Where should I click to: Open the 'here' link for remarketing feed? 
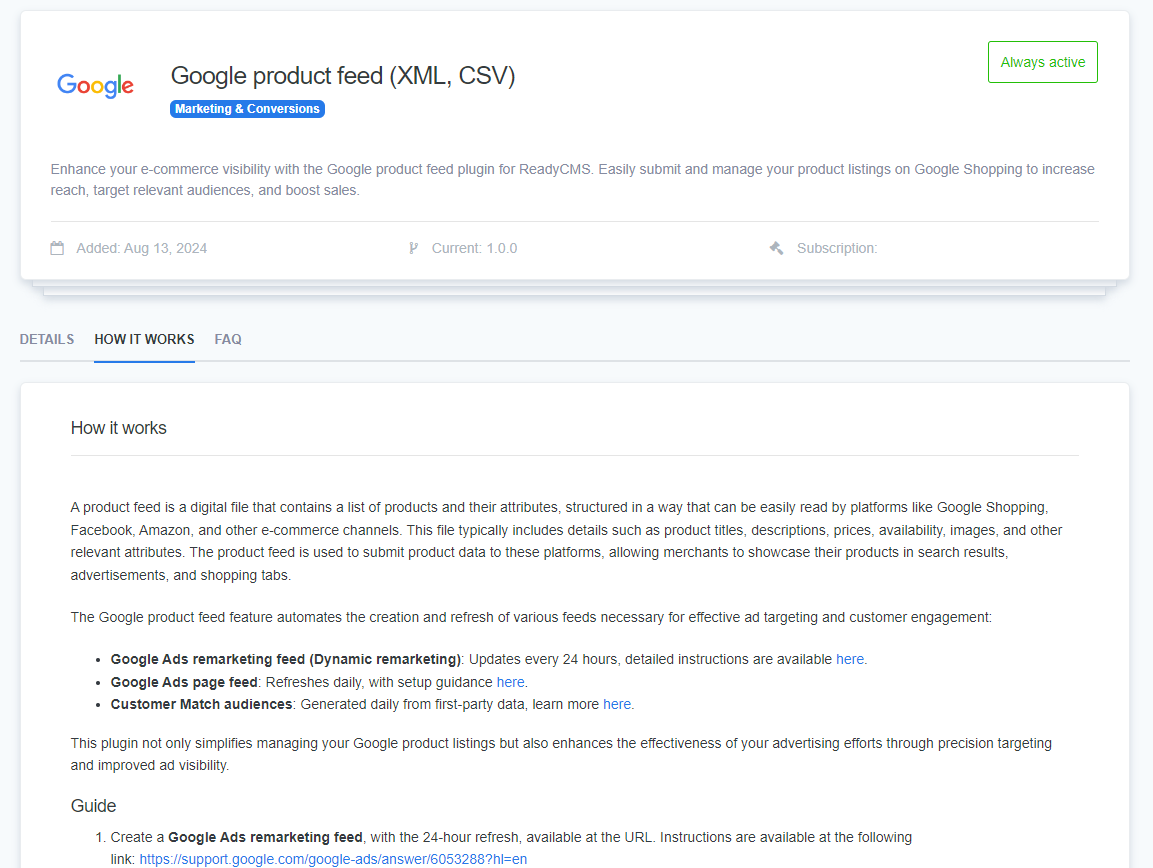(849, 659)
